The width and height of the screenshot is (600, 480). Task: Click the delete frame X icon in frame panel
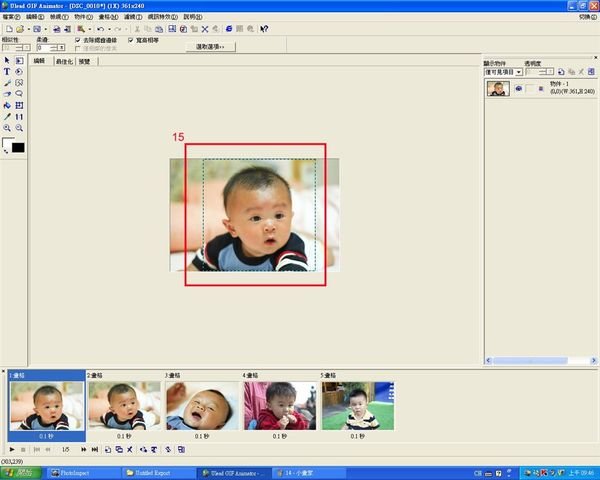130,449
